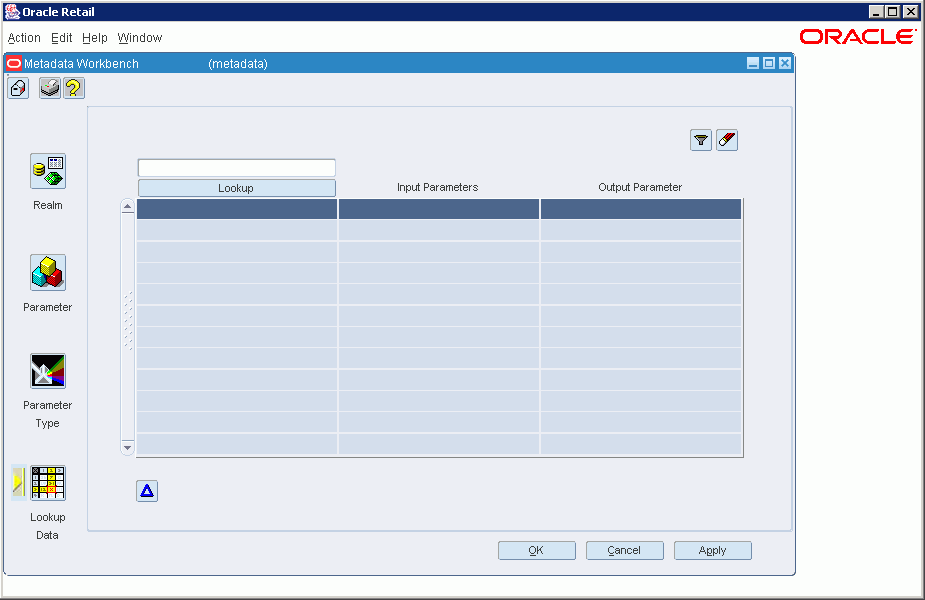The width and height of the screenshot is (925, 600).
Task: Open the Help menu
Action: [x=94, y=38]
